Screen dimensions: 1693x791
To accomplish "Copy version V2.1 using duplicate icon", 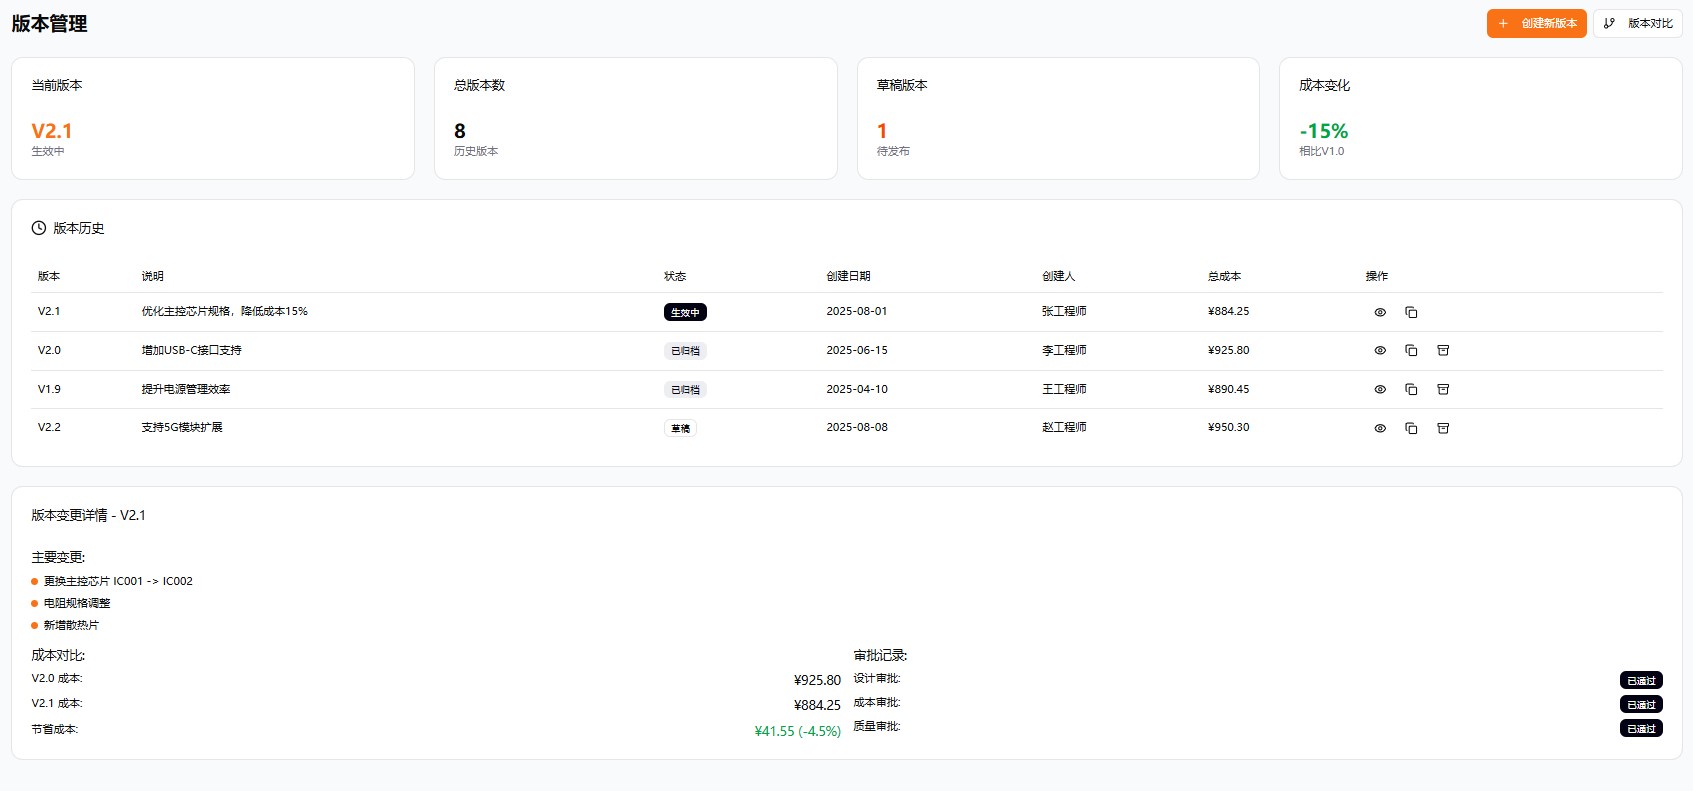I will click(x=1411, y=312).
